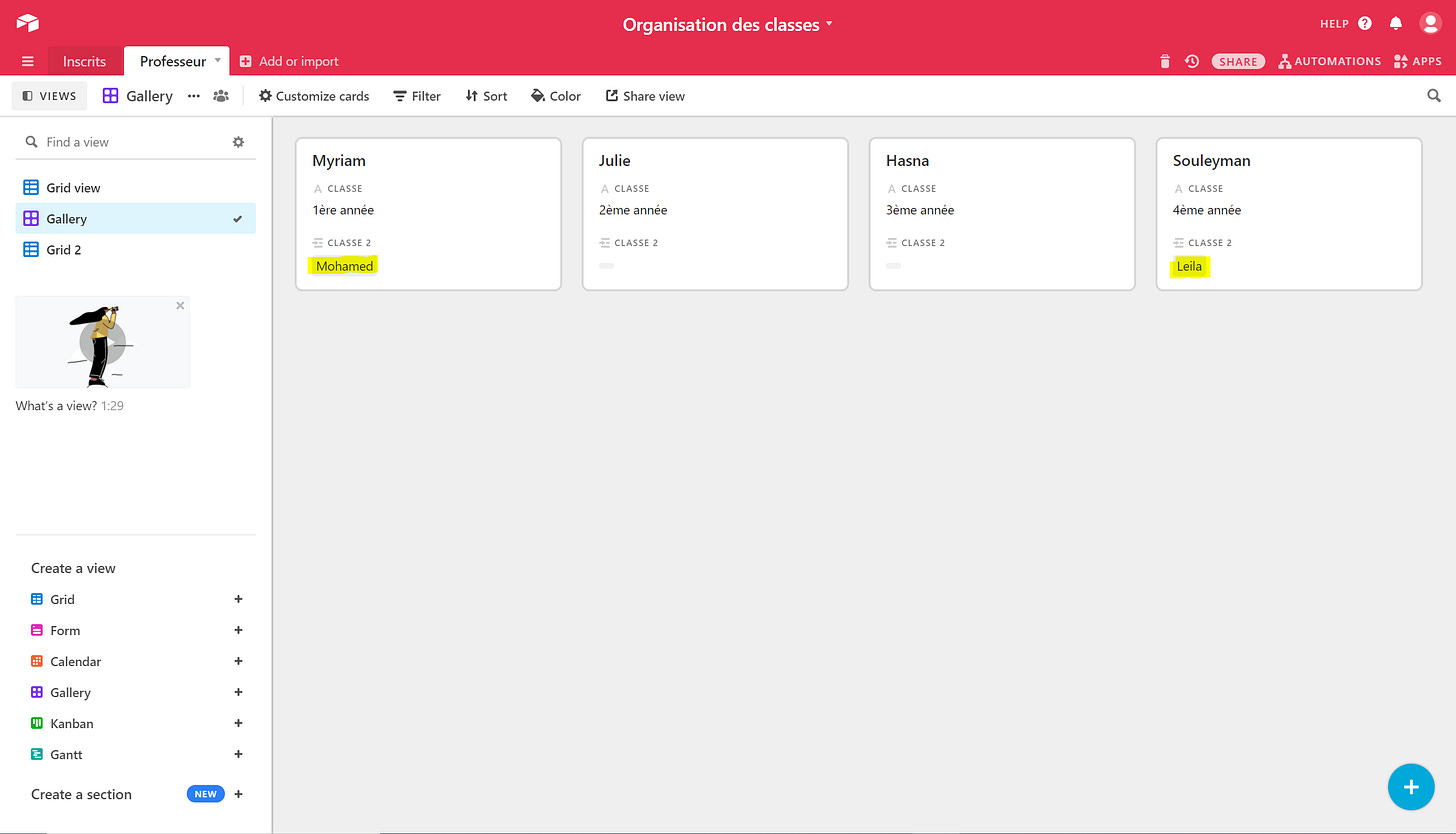This screenshot has width=1456, height=834.
Task: Open the Help question mark icon
Action: [x=1365, y=23]
